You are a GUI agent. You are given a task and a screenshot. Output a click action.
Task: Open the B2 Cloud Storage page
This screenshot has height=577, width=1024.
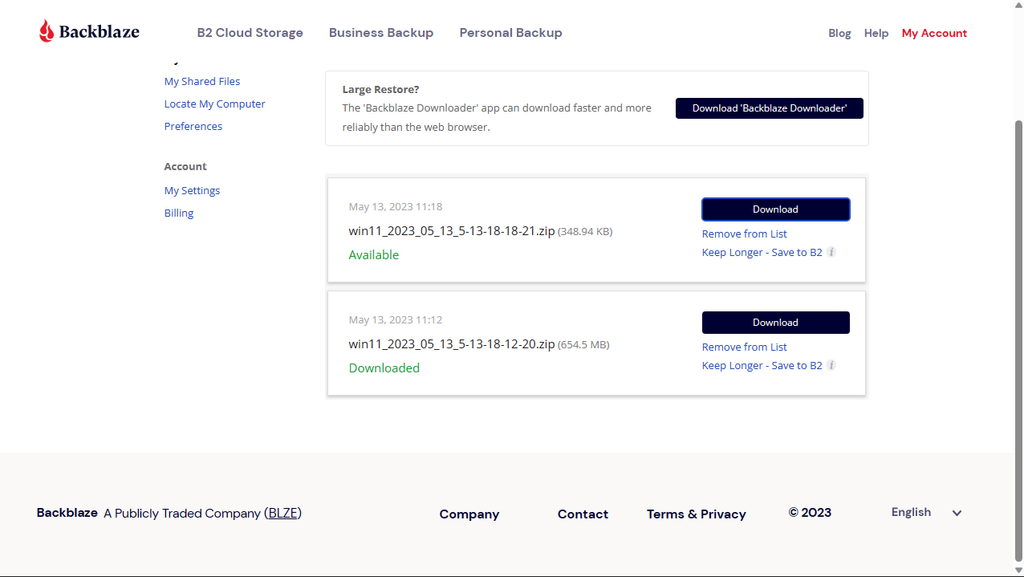tap(249, 32)
